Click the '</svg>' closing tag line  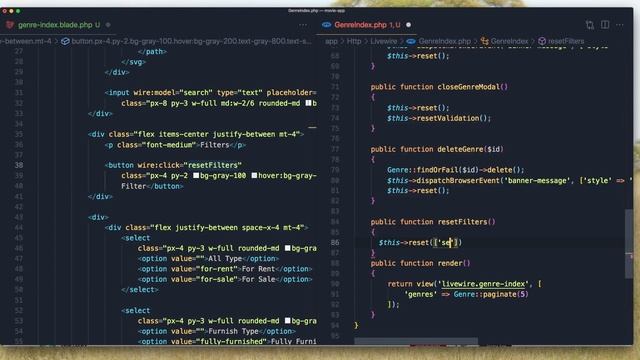click(x=133, y=62)
